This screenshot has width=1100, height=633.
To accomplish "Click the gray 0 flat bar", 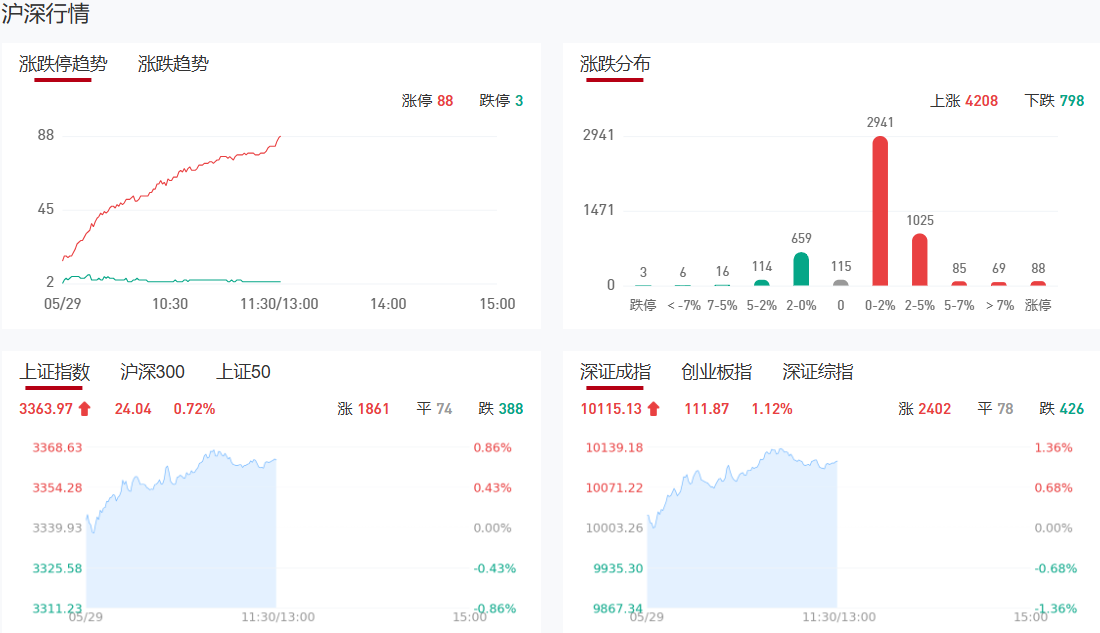I will [840, 283].
